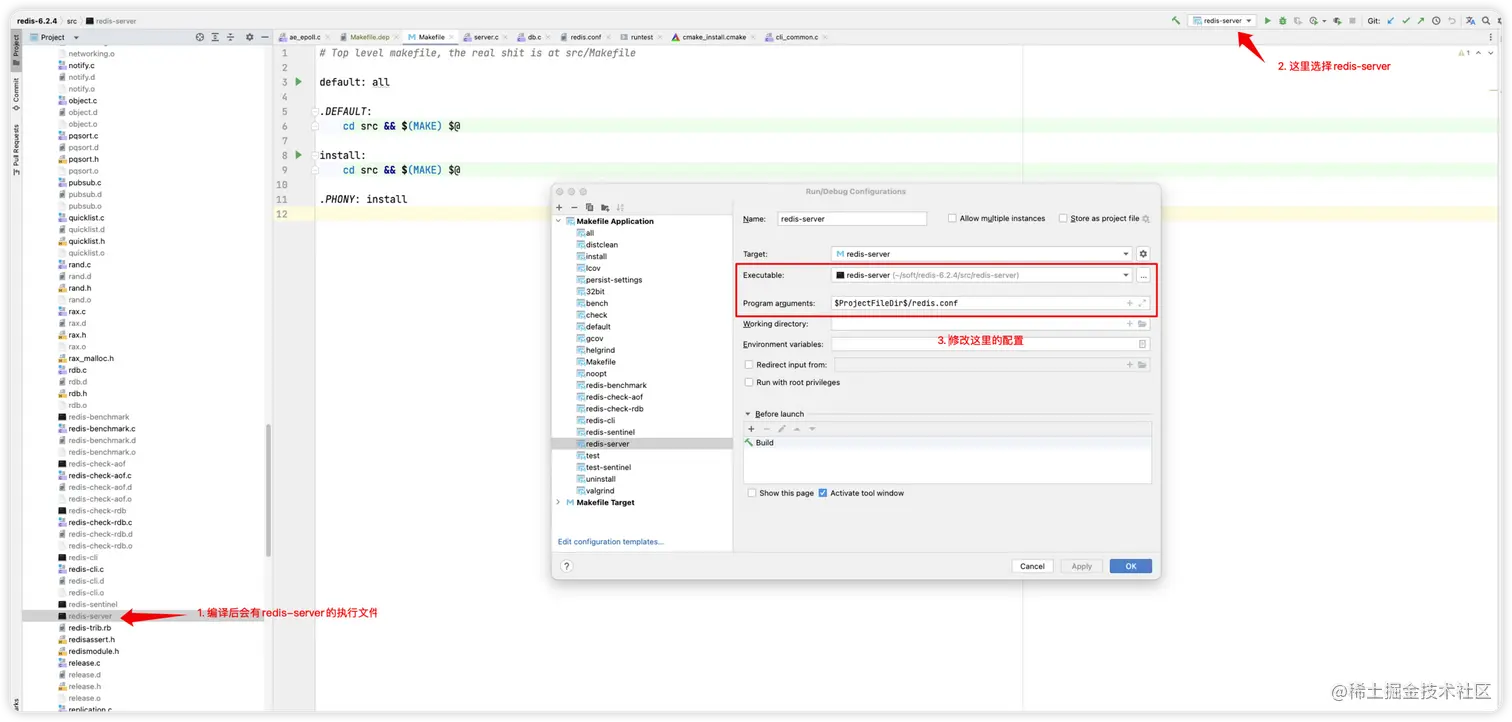This screenshot has width=1512, height=722.
Task: Open help question mark in dialog
Action: point(566,566)
